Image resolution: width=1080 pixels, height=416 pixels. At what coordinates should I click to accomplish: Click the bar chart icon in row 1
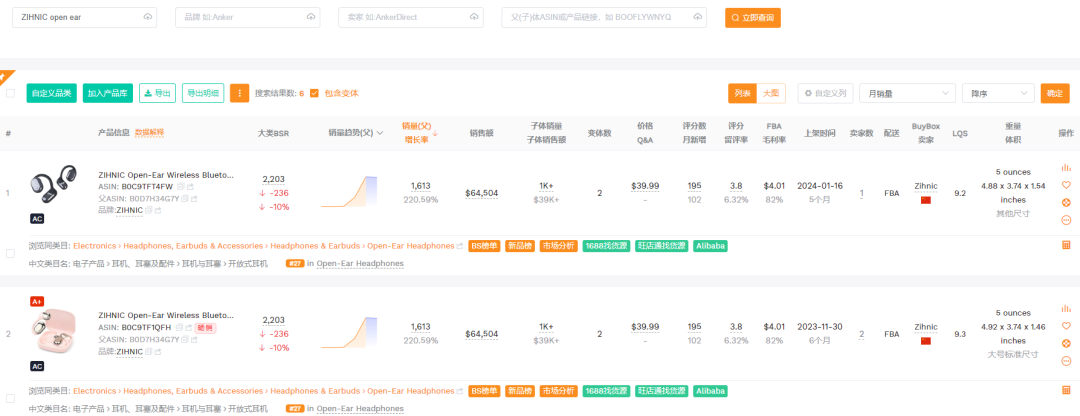(1066, 168)
